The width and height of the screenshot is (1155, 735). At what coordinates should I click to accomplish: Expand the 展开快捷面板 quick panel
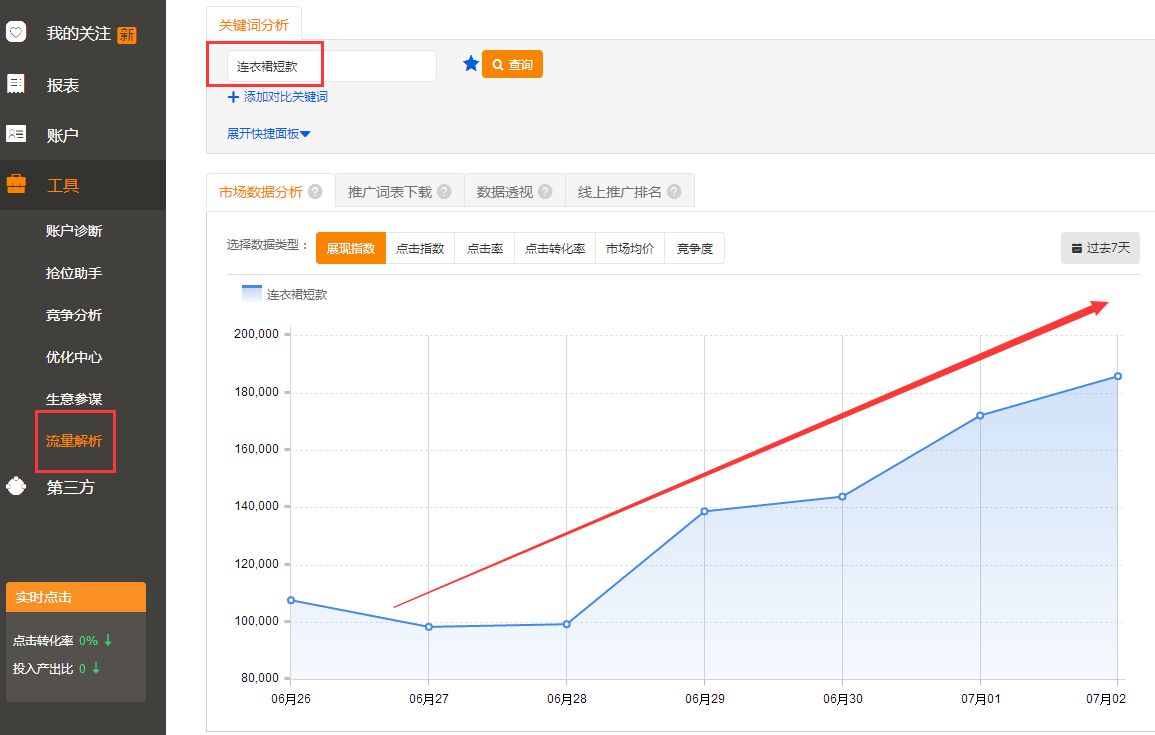269,133
